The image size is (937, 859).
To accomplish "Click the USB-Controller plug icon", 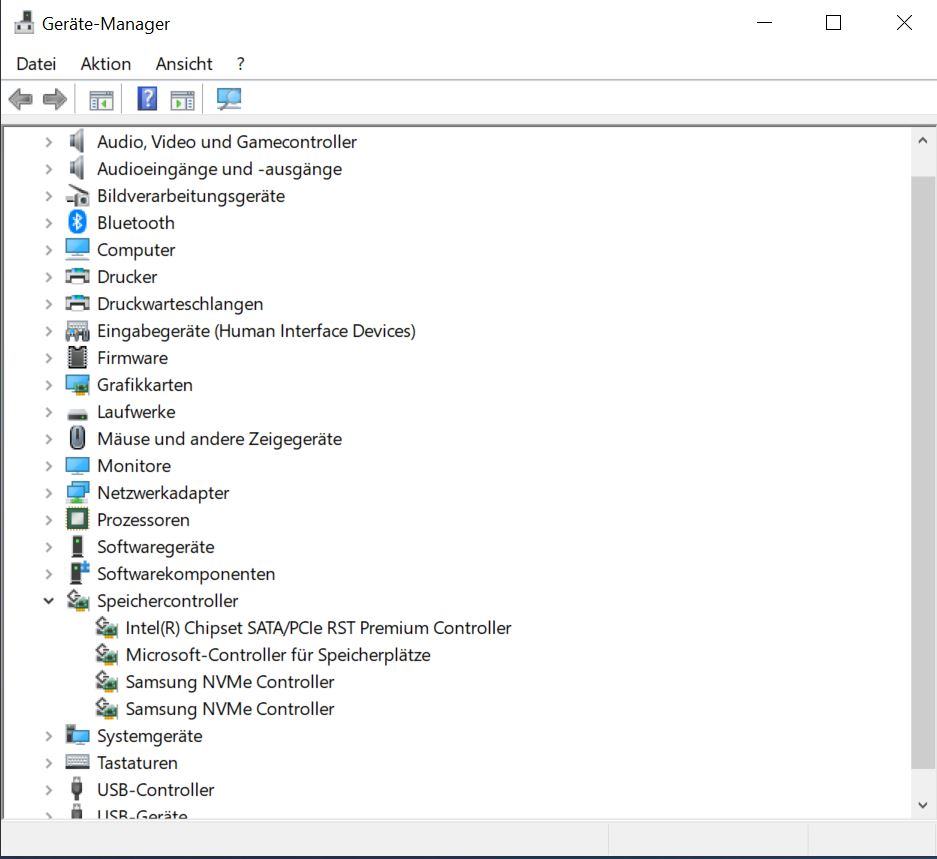I will point(76,788).
